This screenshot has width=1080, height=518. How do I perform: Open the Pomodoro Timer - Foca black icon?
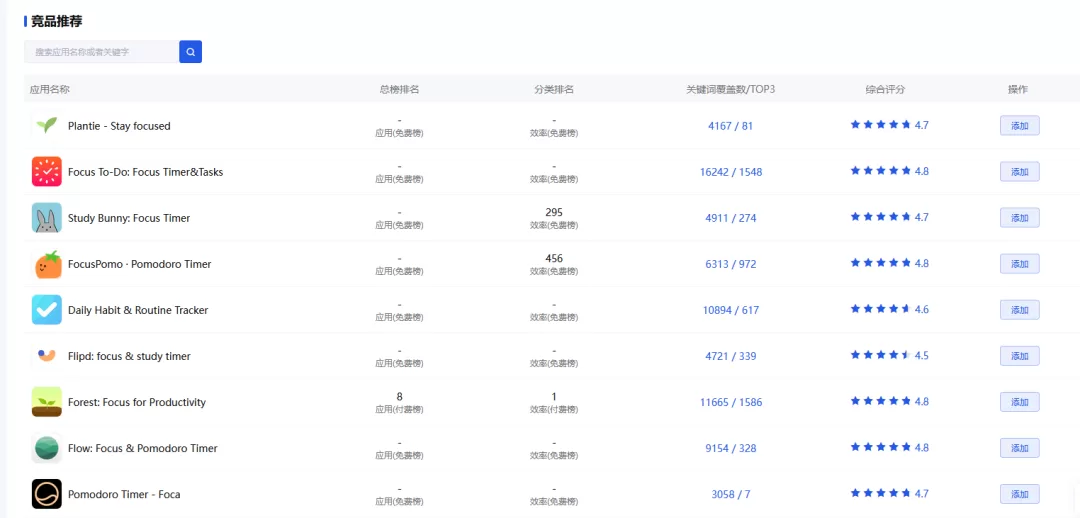point(47,495)
